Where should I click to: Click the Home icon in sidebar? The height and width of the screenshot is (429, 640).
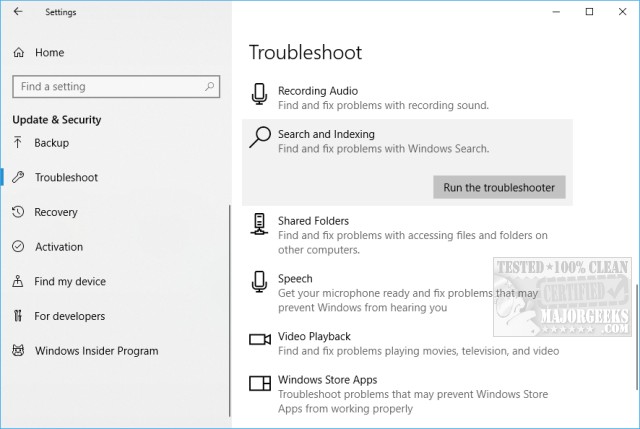18,52
